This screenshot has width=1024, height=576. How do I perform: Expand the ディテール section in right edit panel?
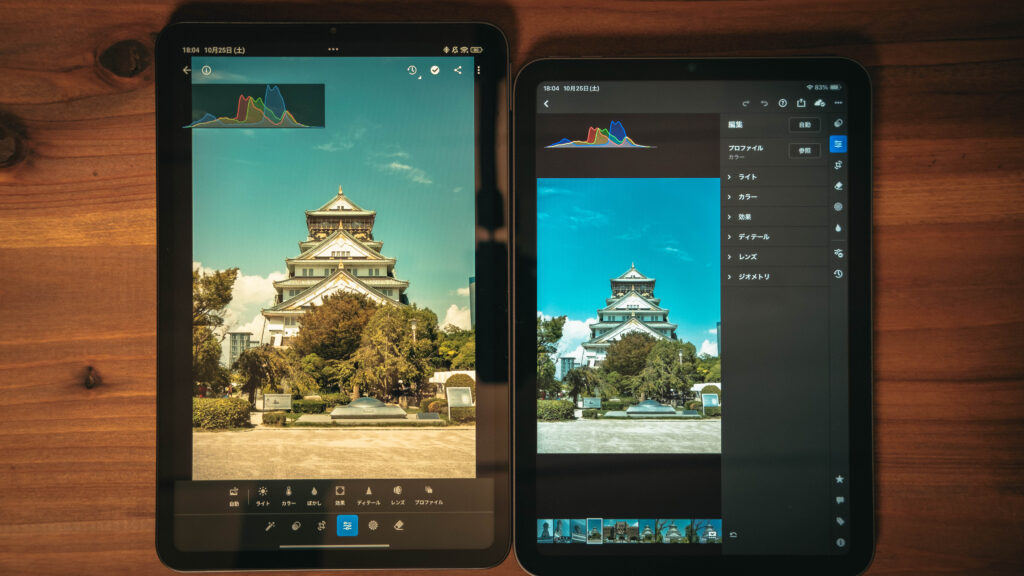pyautogui.click(x=753, y=237)
